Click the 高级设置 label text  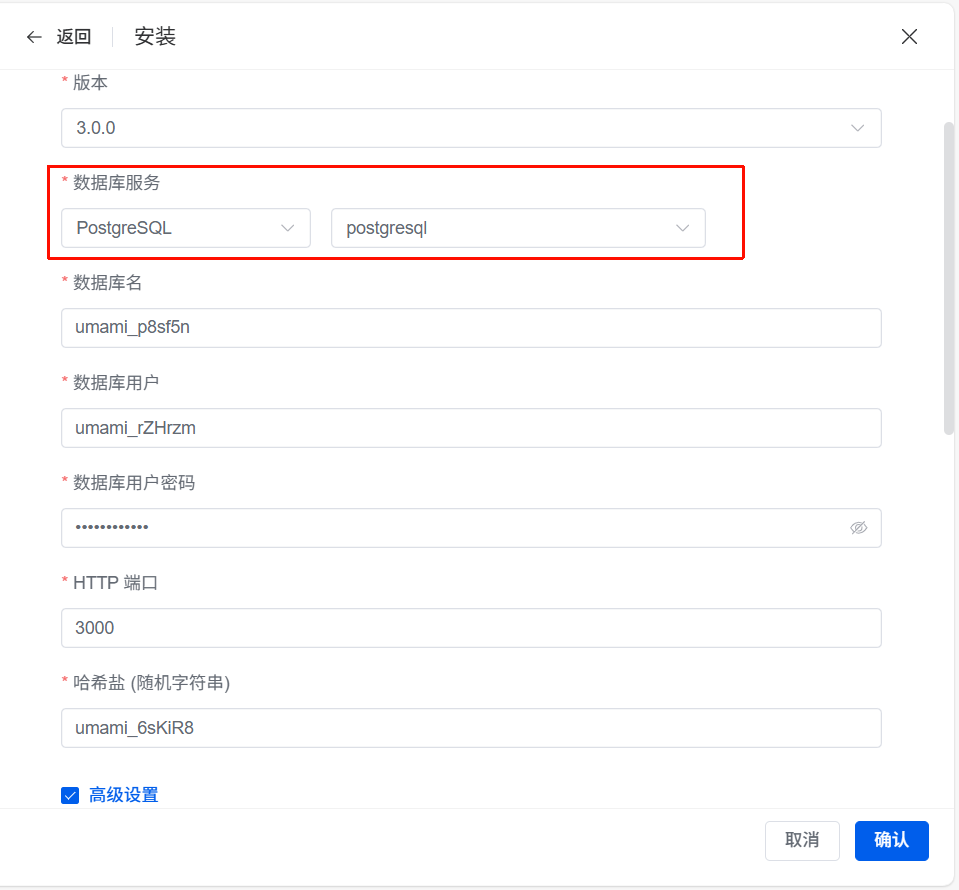[124, 796]
